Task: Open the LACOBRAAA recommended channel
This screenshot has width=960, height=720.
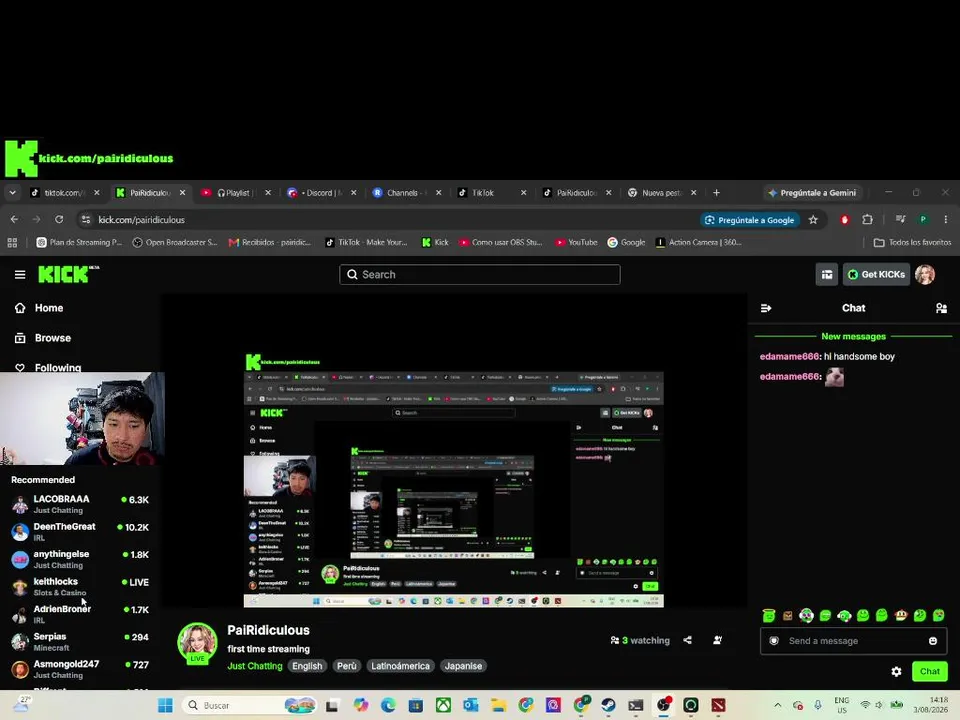Action: pyautogui.click(x=81, y=504)
